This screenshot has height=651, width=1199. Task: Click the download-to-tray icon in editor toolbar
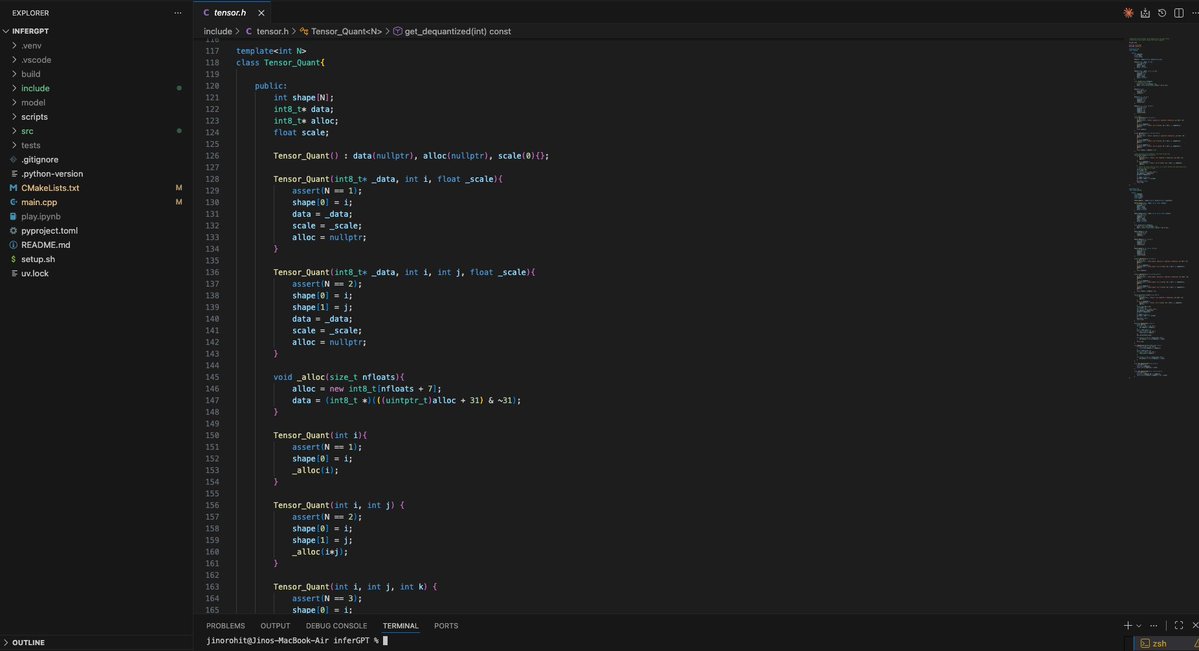click(x=1145, y=13)
